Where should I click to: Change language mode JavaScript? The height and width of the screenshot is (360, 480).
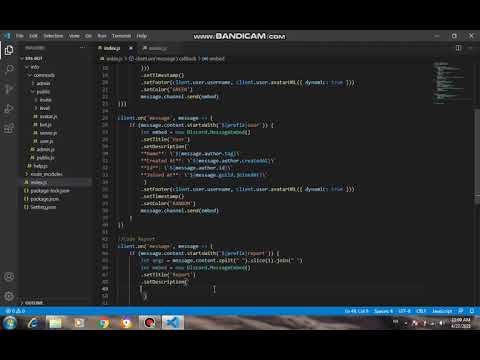click(442, 311)
